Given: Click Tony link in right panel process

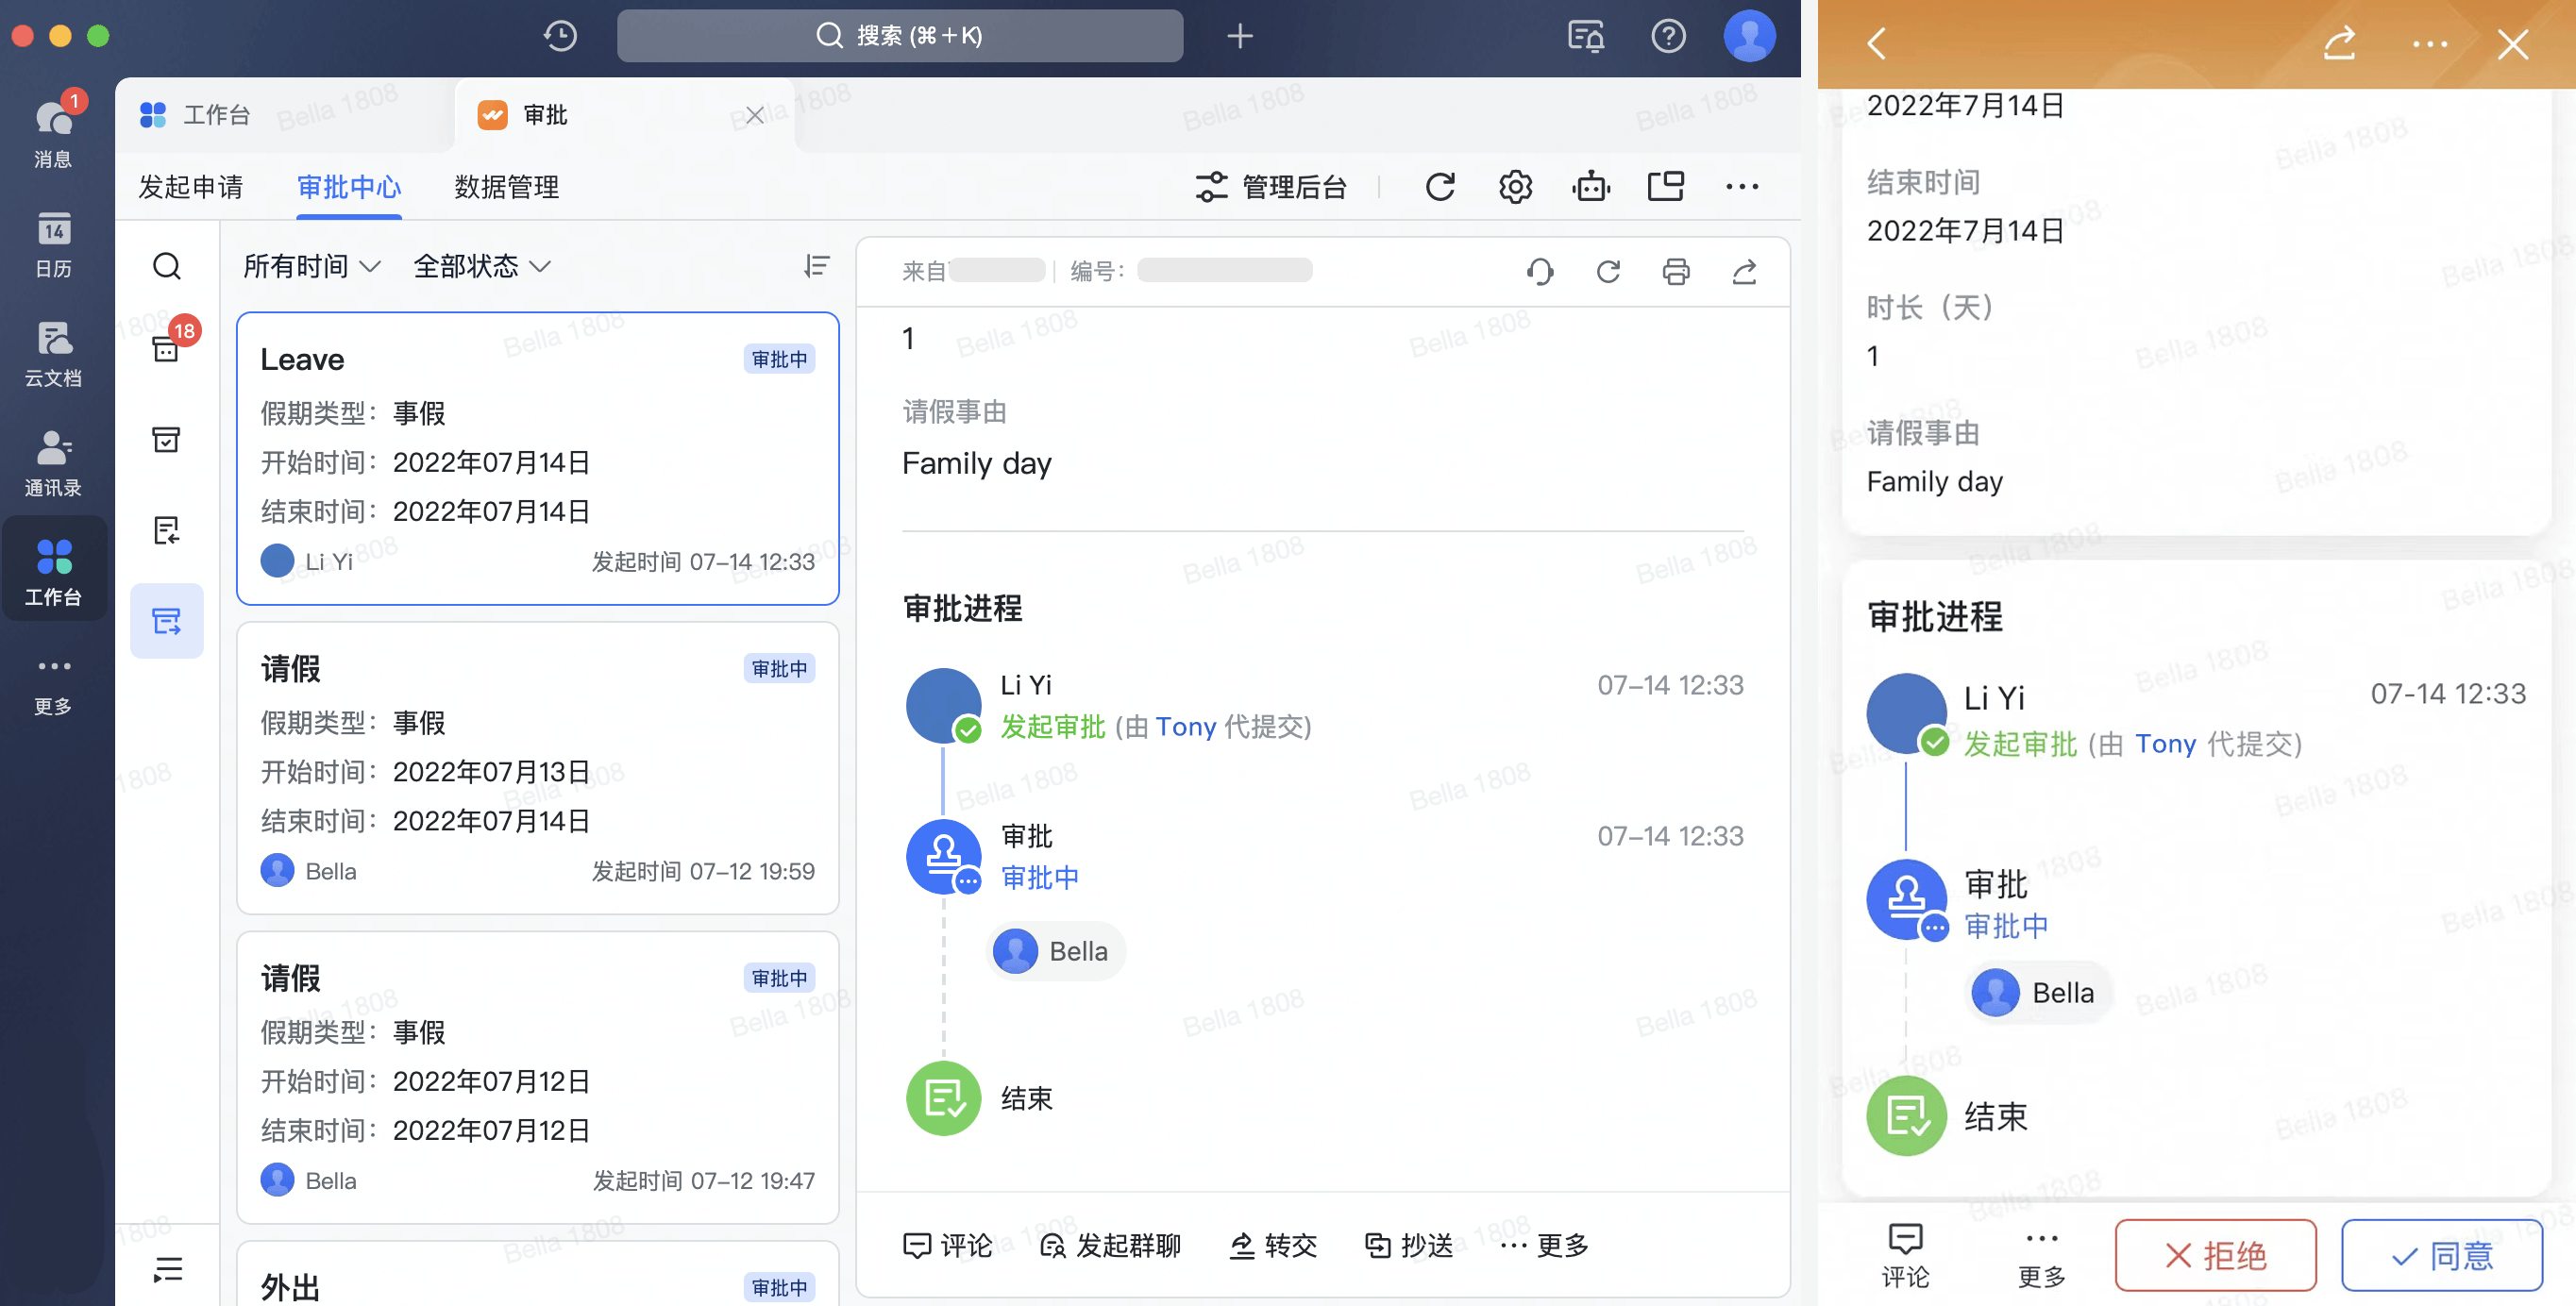Looking at the screenshot, I should coord(2165,744).
